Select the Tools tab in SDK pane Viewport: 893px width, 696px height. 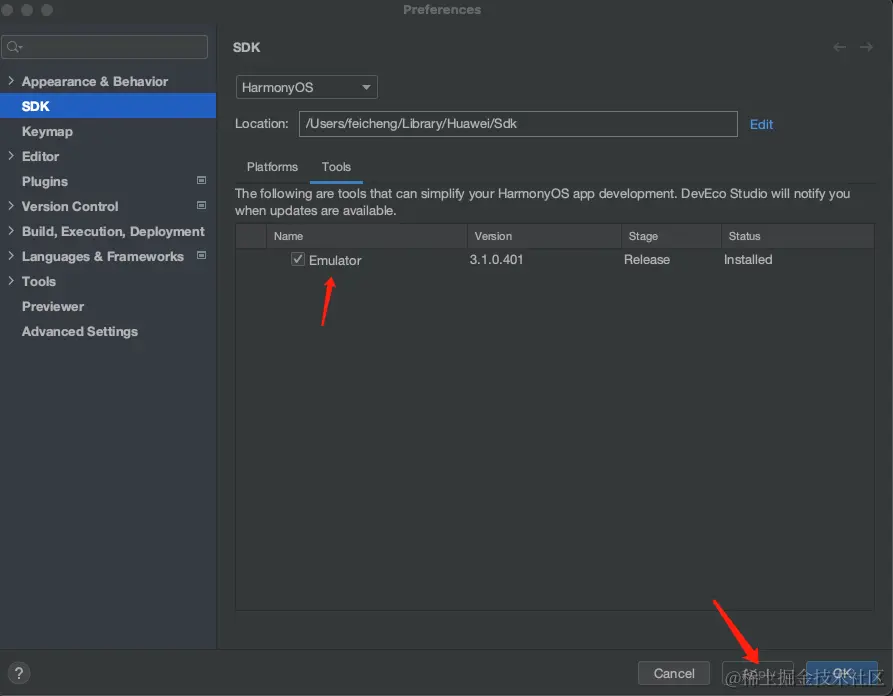point(336,167)
